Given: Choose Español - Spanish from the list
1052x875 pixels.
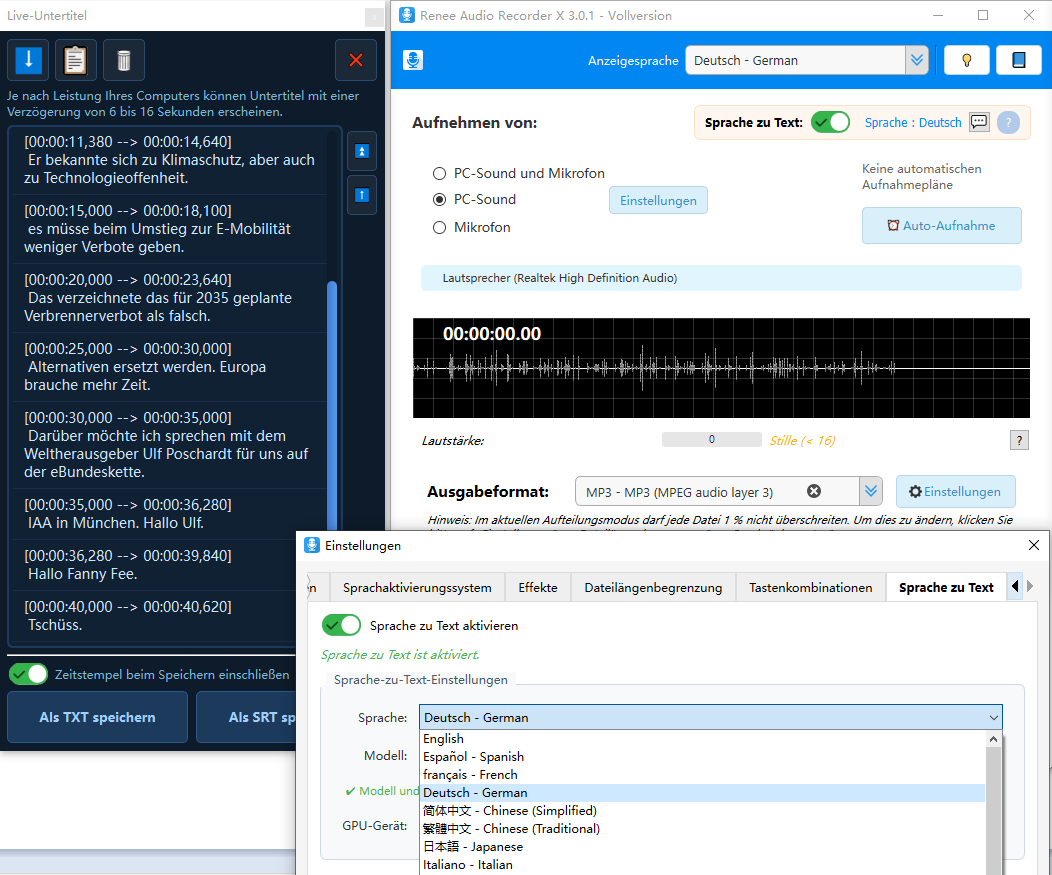Looking at the screenshot, I should pyautogui.click(x=702, y=756).
